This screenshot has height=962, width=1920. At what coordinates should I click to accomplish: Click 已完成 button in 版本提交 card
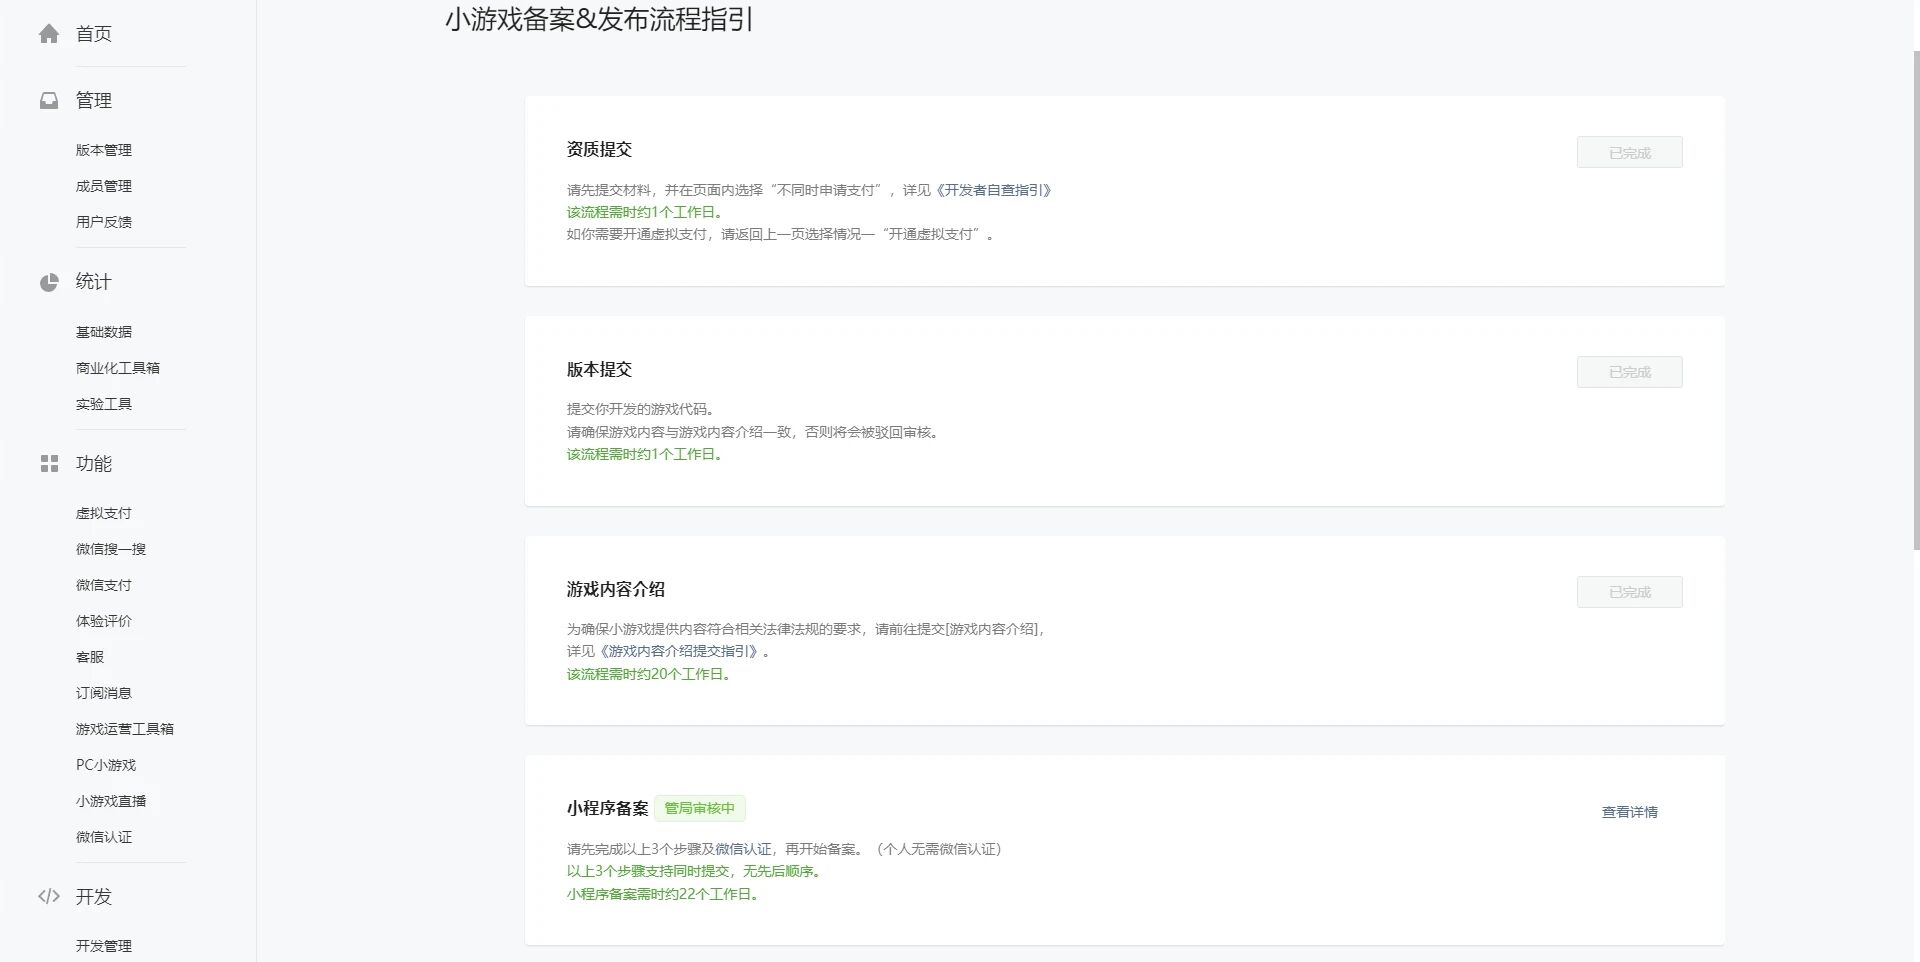1630,372
